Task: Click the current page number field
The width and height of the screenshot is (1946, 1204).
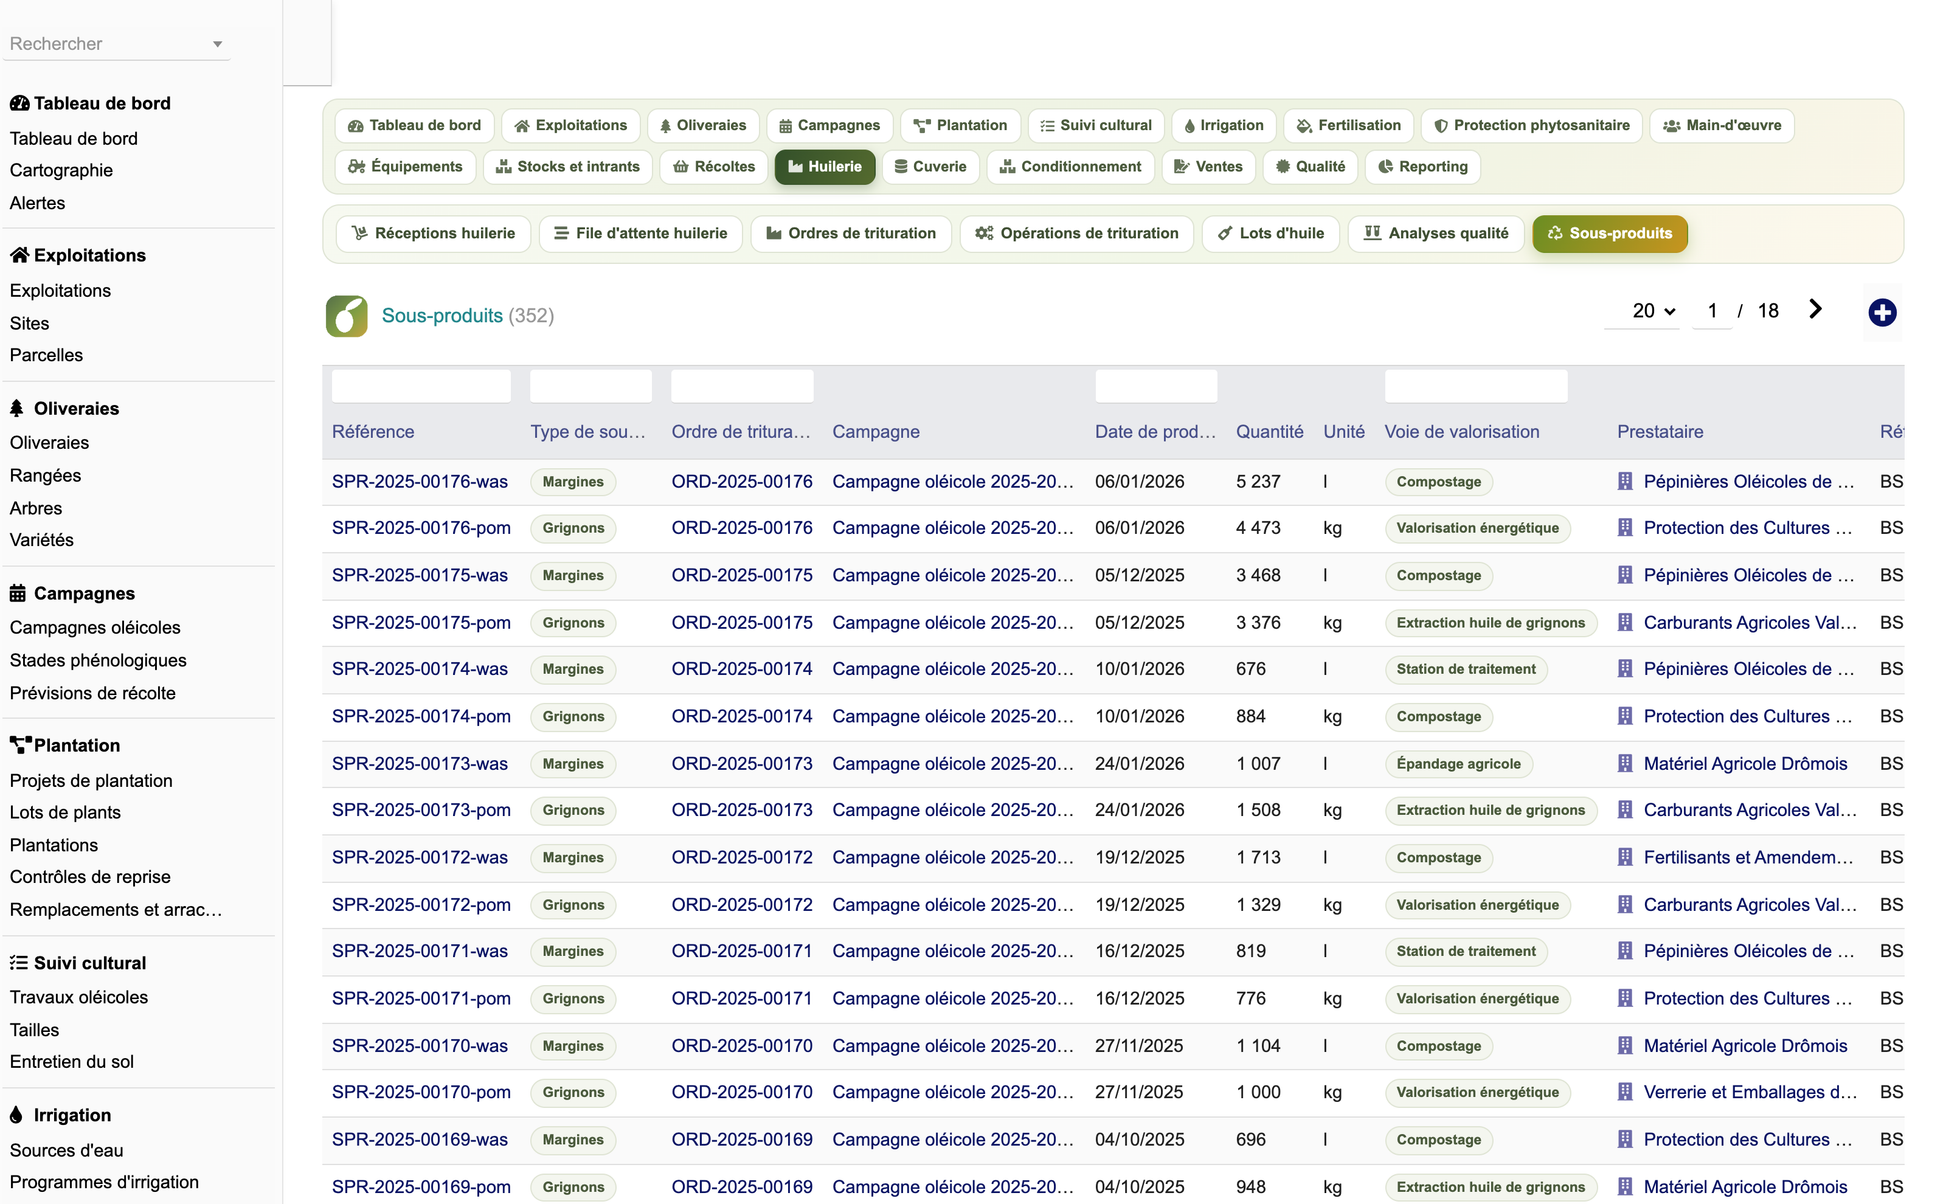Action: point(1712,311)
